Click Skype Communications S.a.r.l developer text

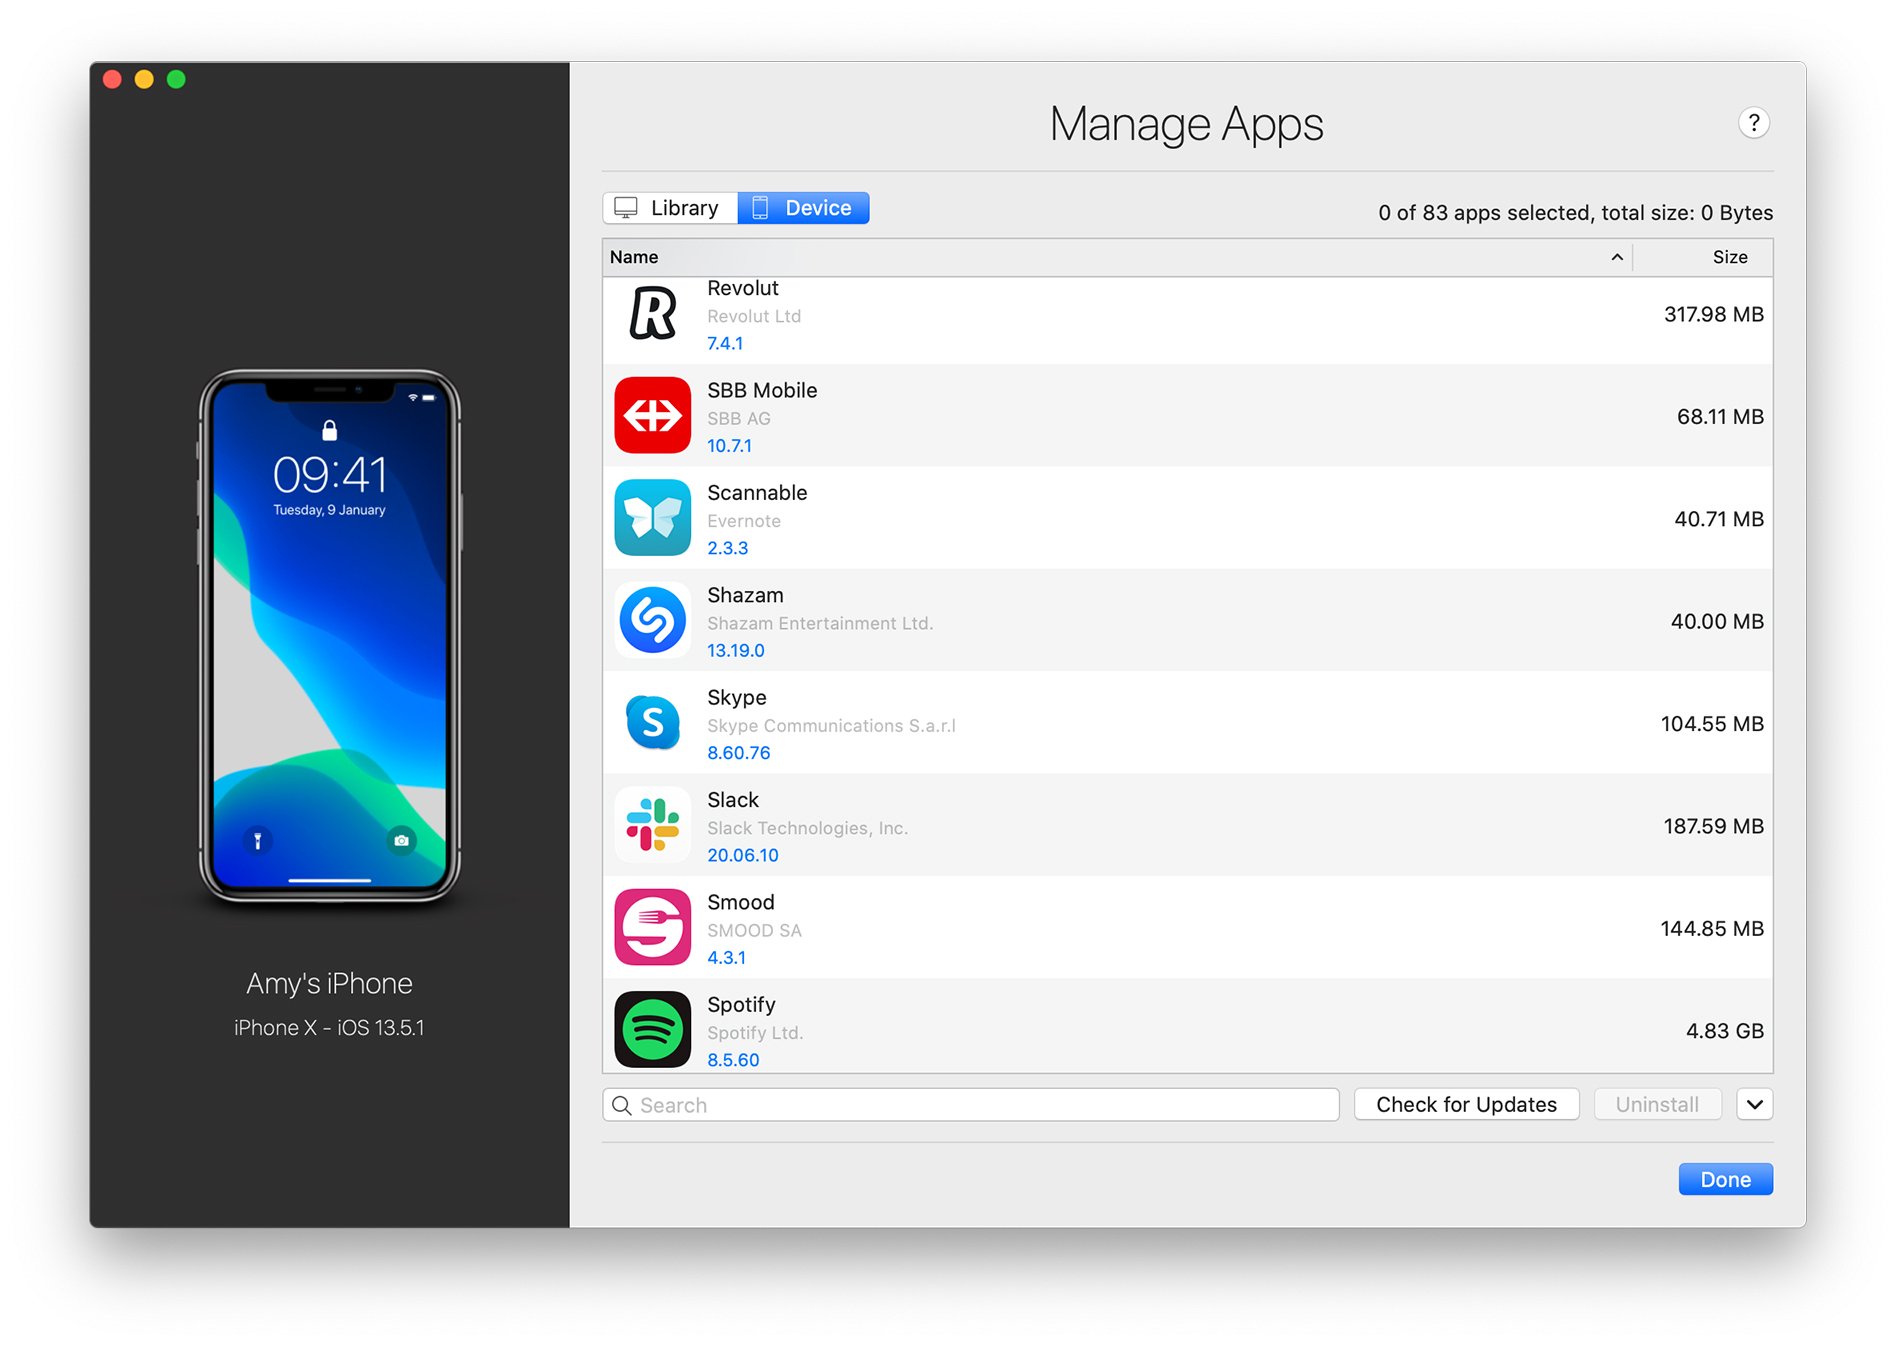[x=831, y=725]
